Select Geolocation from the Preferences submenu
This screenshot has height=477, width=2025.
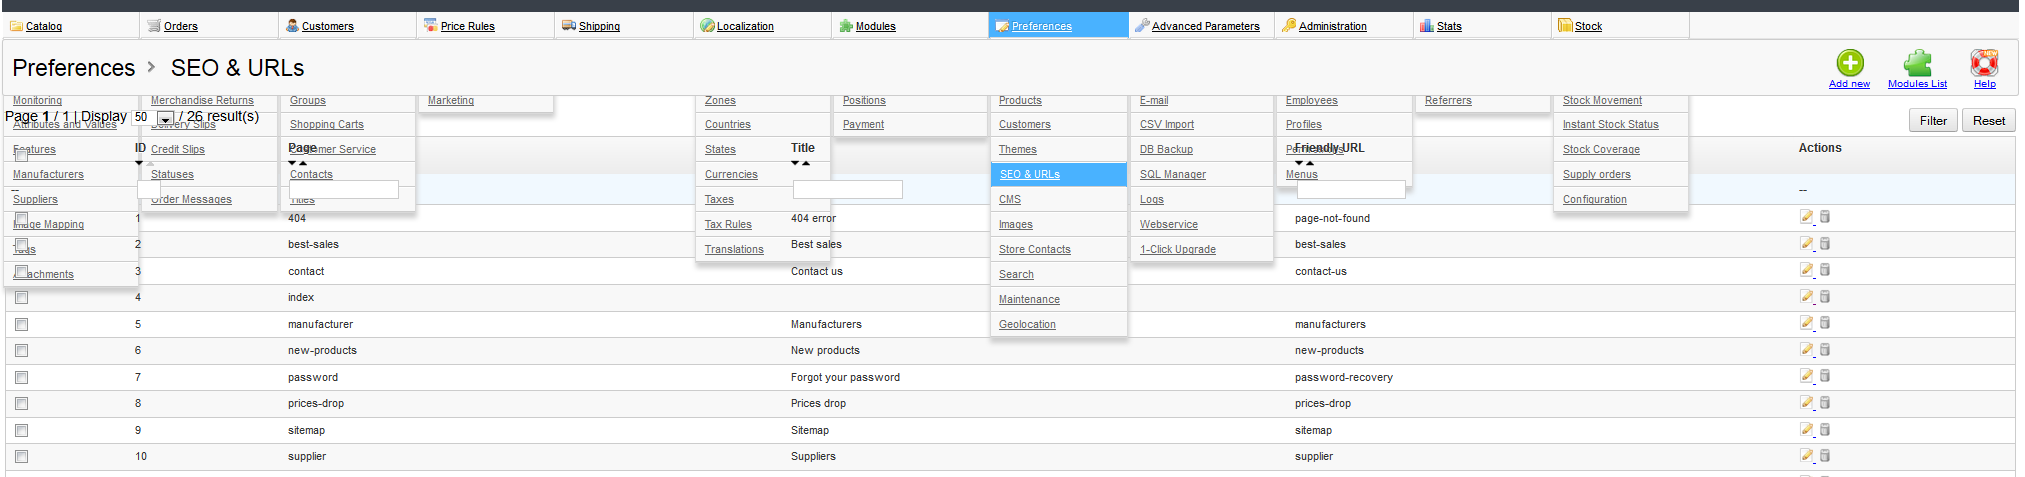click(x=1027, y=324)
